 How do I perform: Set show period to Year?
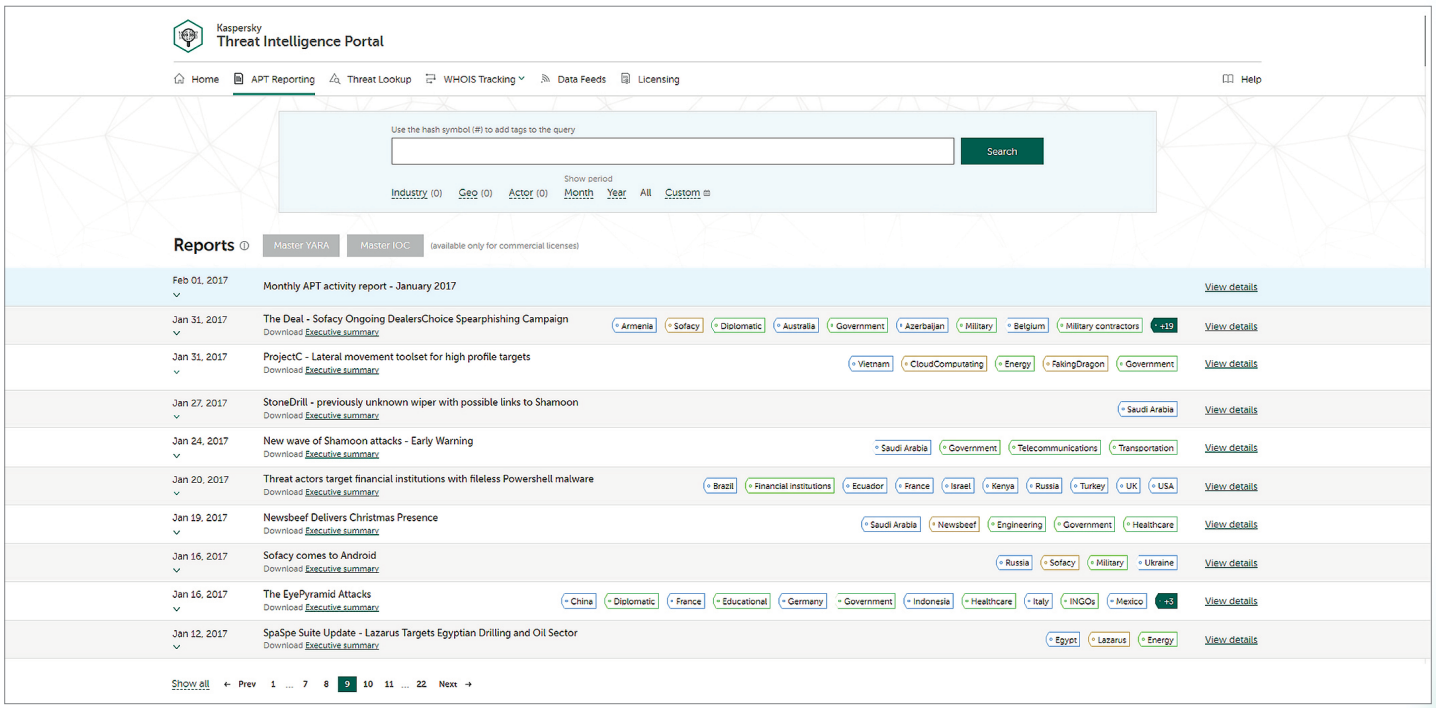[617, 193]
